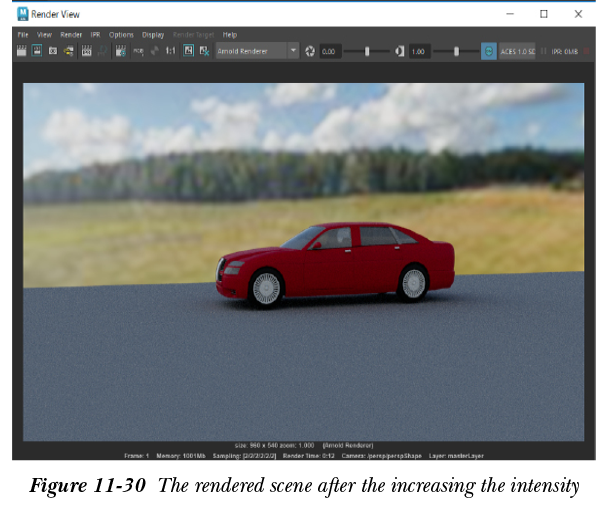Screen dimensions: 609x507
Task: Click the gamma value field showing 1.00
Action: click(x=419, y=51)
